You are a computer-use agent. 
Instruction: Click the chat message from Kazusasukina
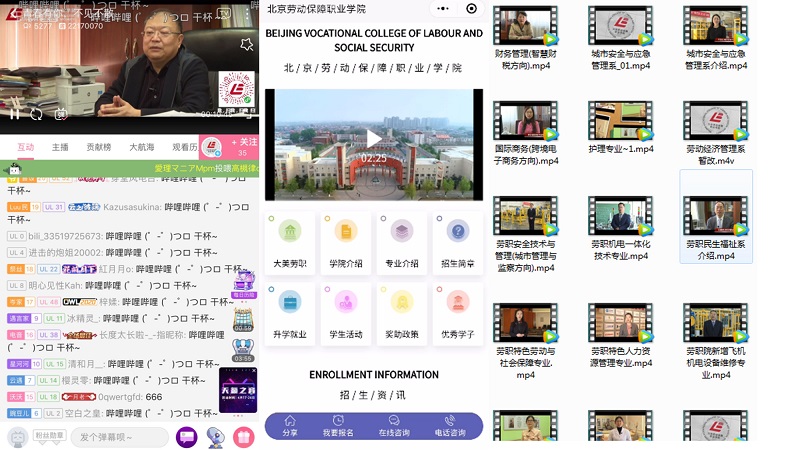tap(129, 213)
